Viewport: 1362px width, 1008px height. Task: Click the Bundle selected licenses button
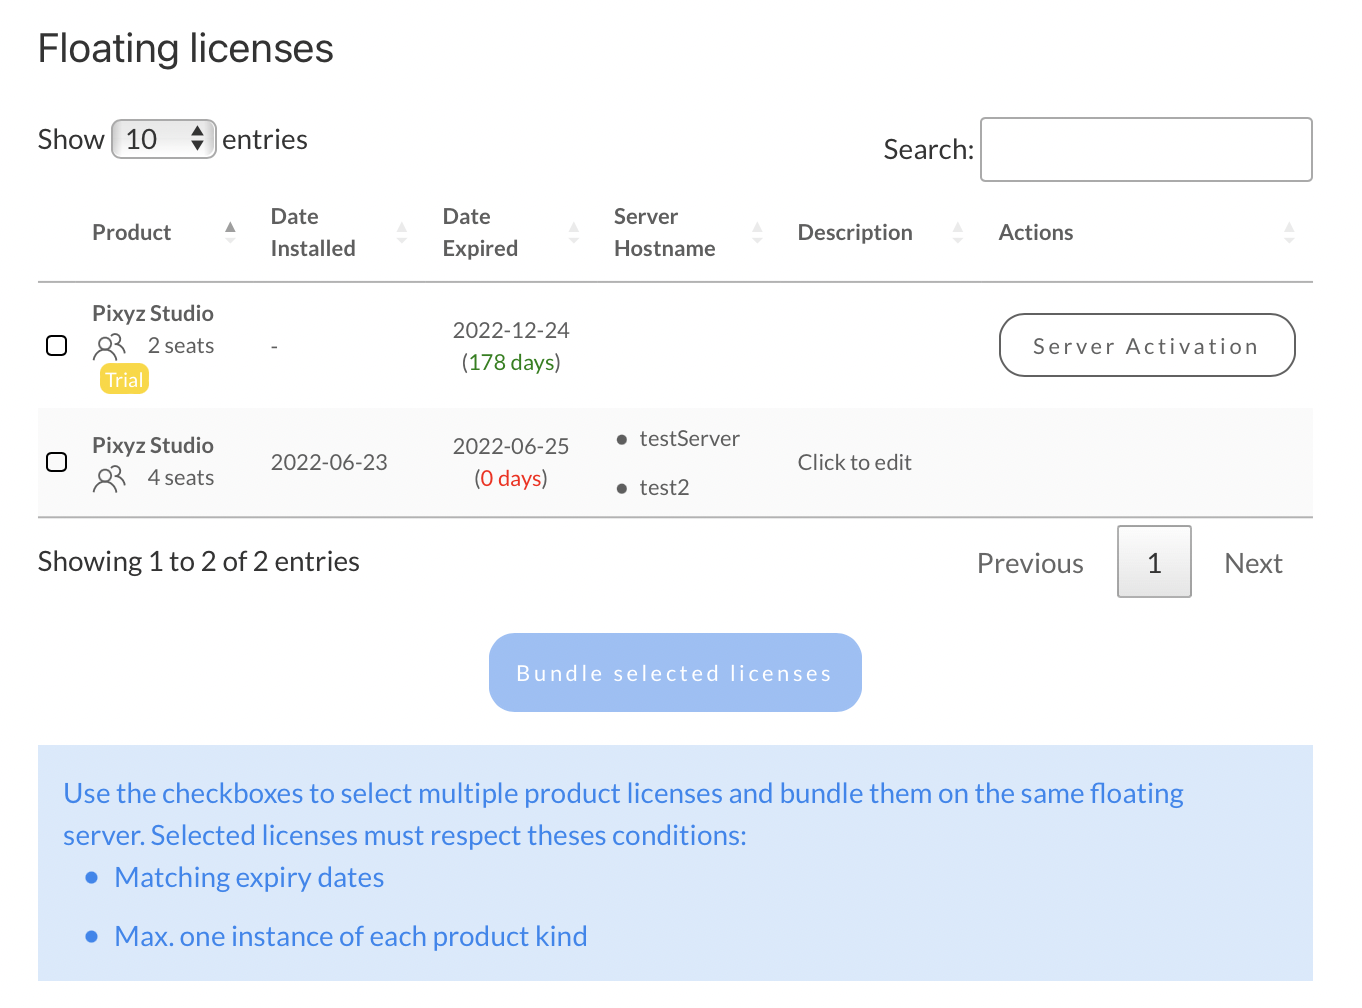coord(675,673)
